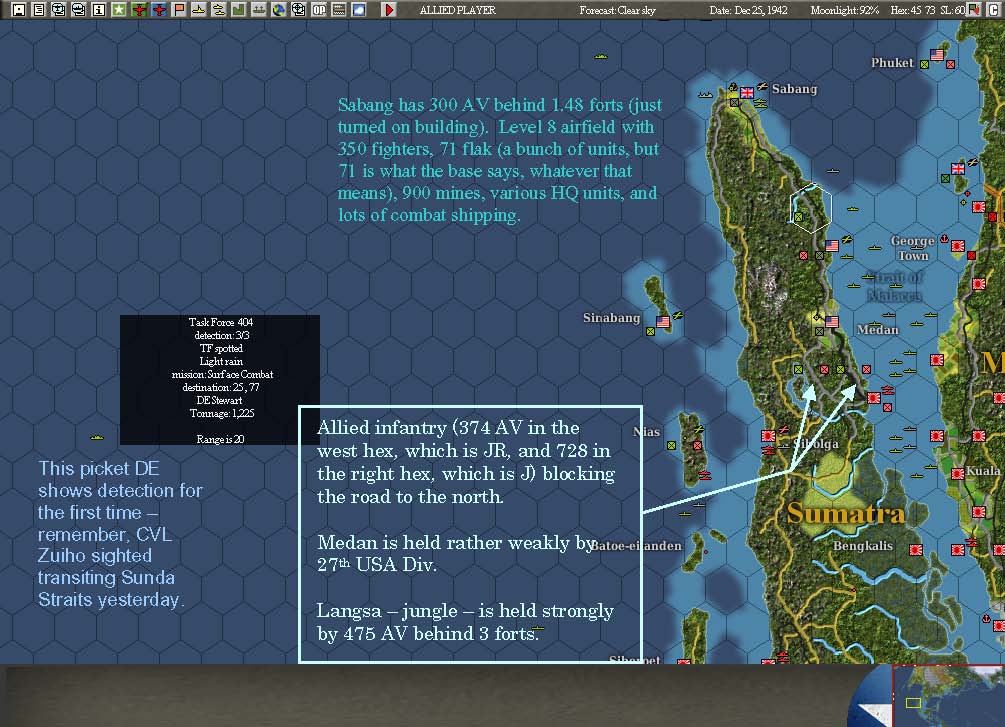Select the British flag unit at Sabang

[747, 92]
